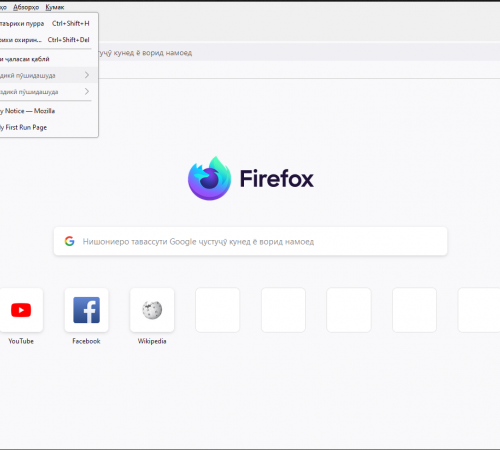500x450 pixels.
Task: Click the Google G icon in search box
Action: click(69, 241)
